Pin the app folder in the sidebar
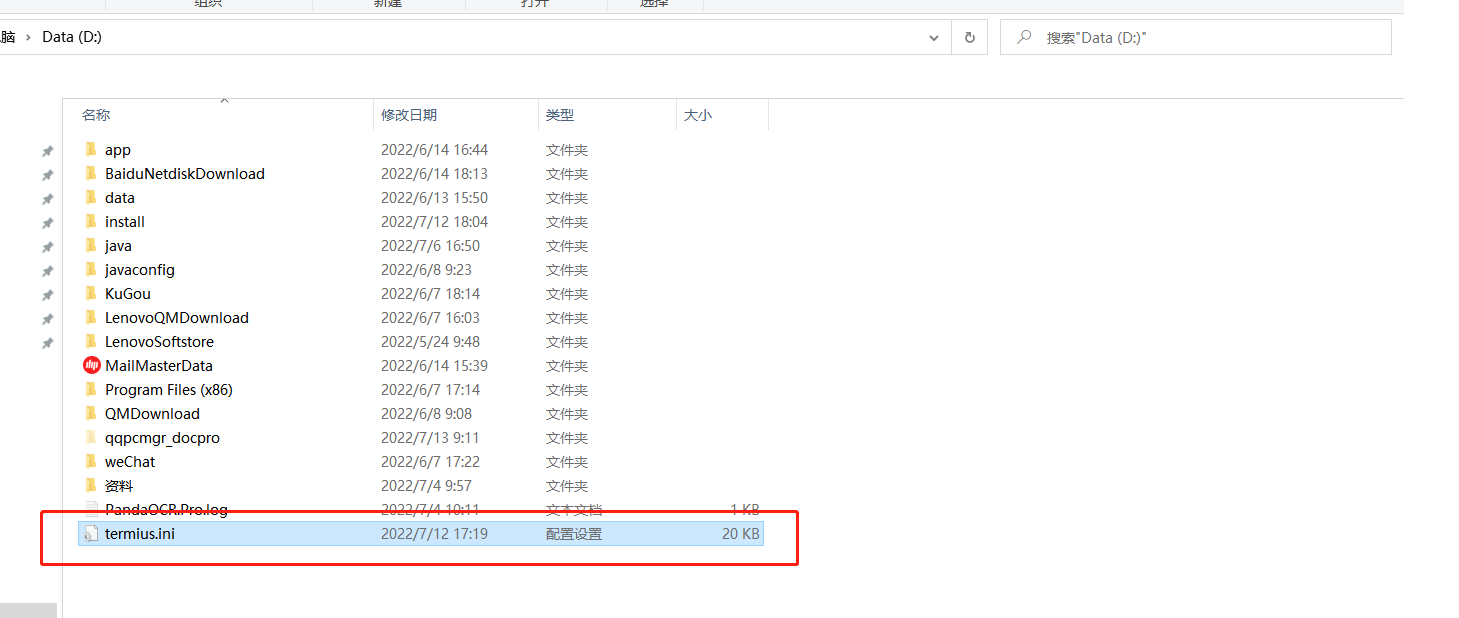The image size is (1459, 618). [x=47, y=150]
